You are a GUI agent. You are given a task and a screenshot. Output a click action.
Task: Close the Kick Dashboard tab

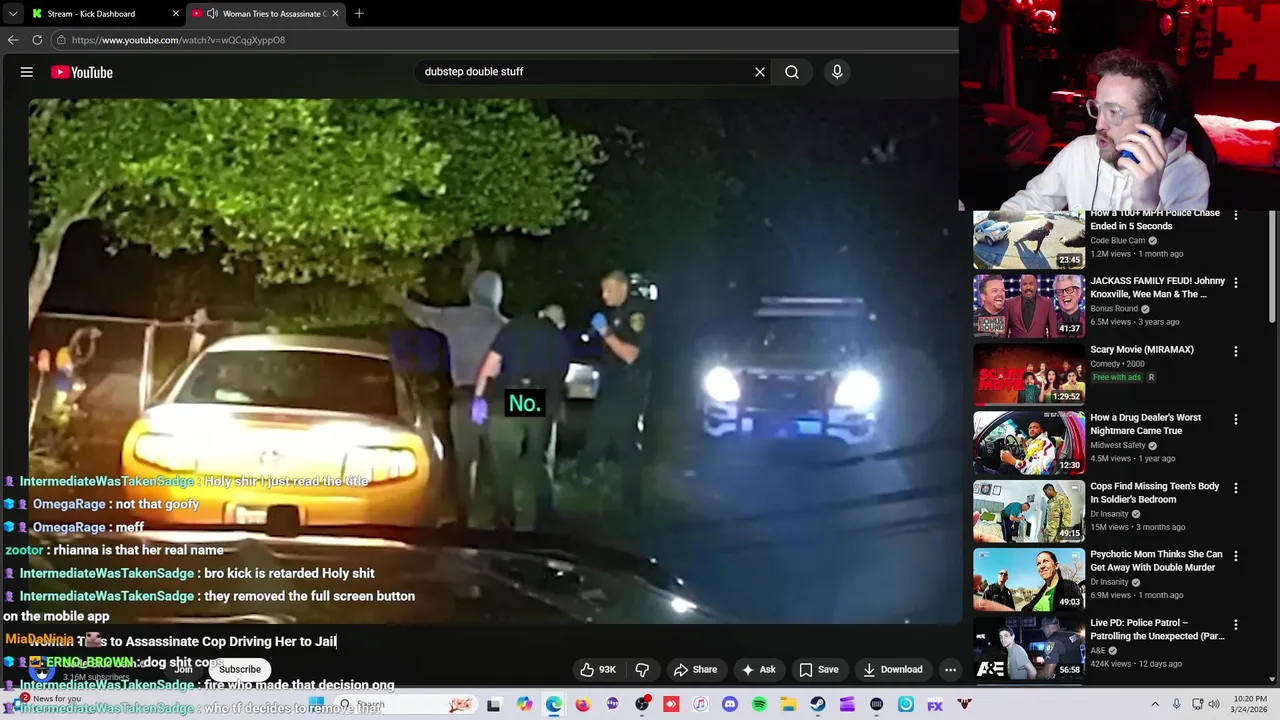point(176,13)
